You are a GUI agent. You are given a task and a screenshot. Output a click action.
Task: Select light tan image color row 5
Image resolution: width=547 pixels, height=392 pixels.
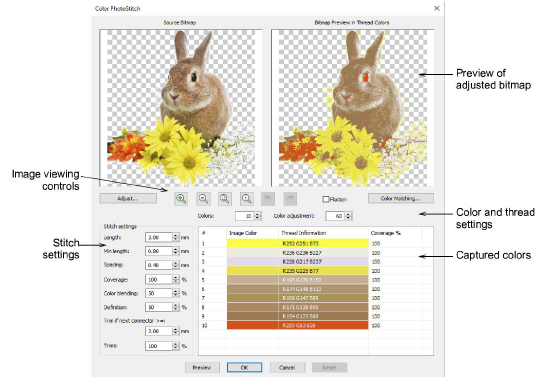(253, 280)
